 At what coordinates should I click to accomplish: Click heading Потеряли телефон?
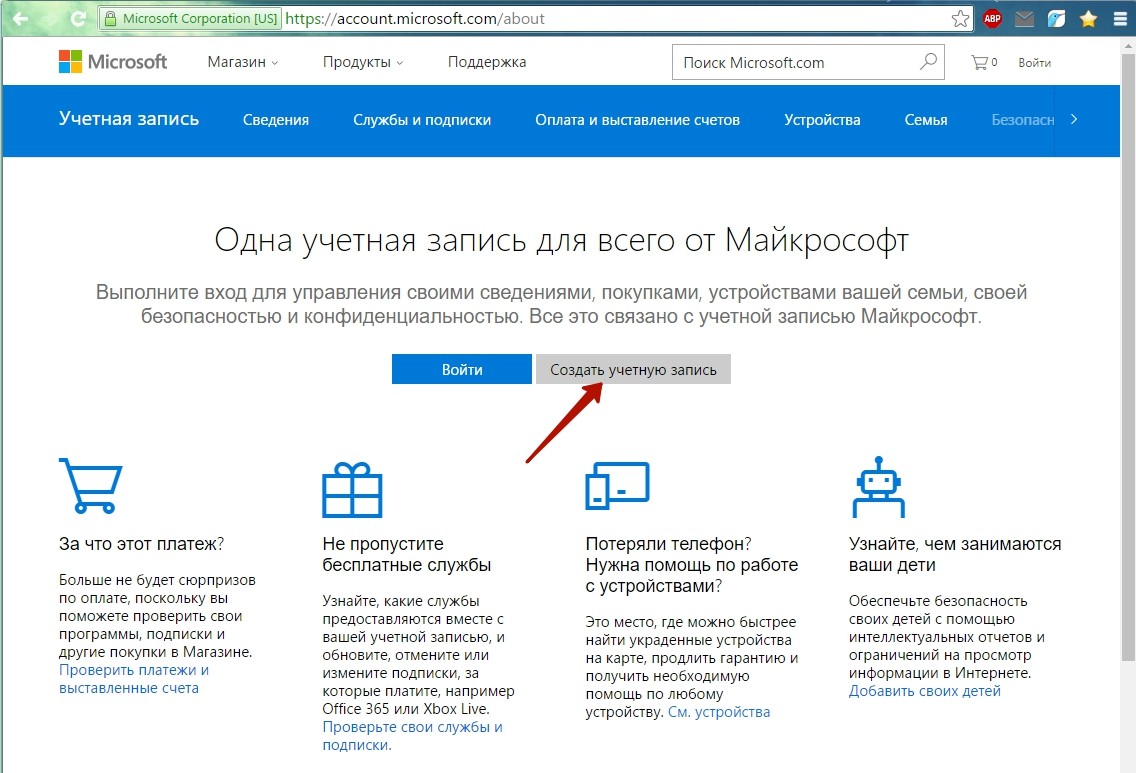click(x=668, y=544)
